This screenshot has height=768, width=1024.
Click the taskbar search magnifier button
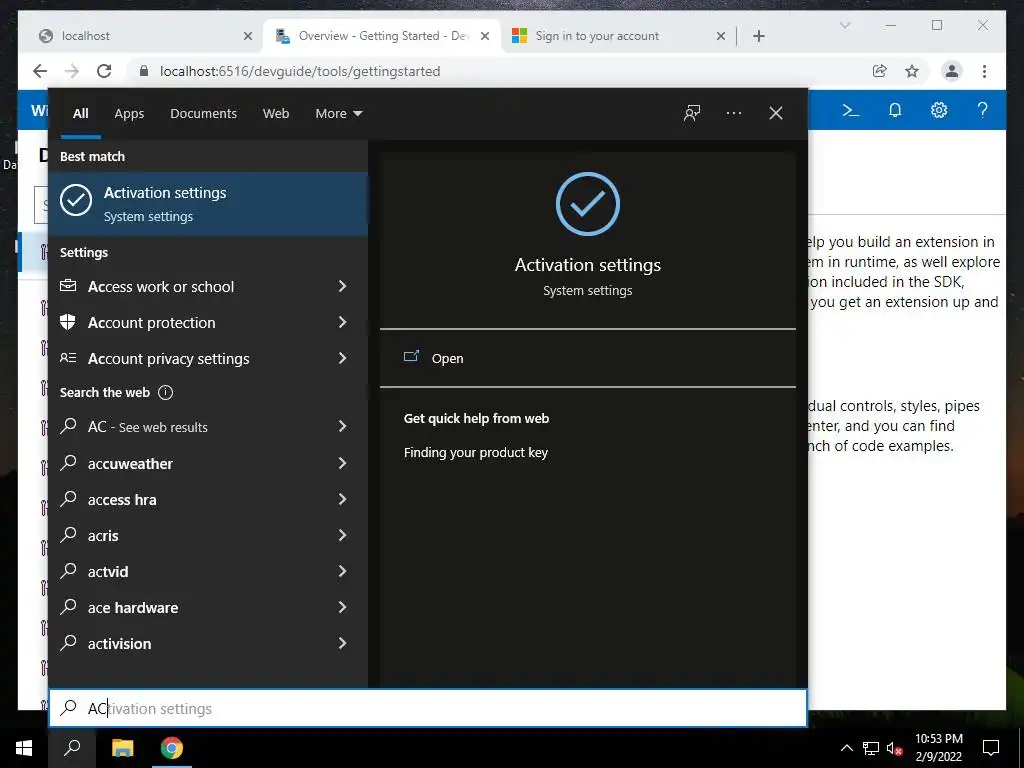pyautogui.click(x=72, y=748)
